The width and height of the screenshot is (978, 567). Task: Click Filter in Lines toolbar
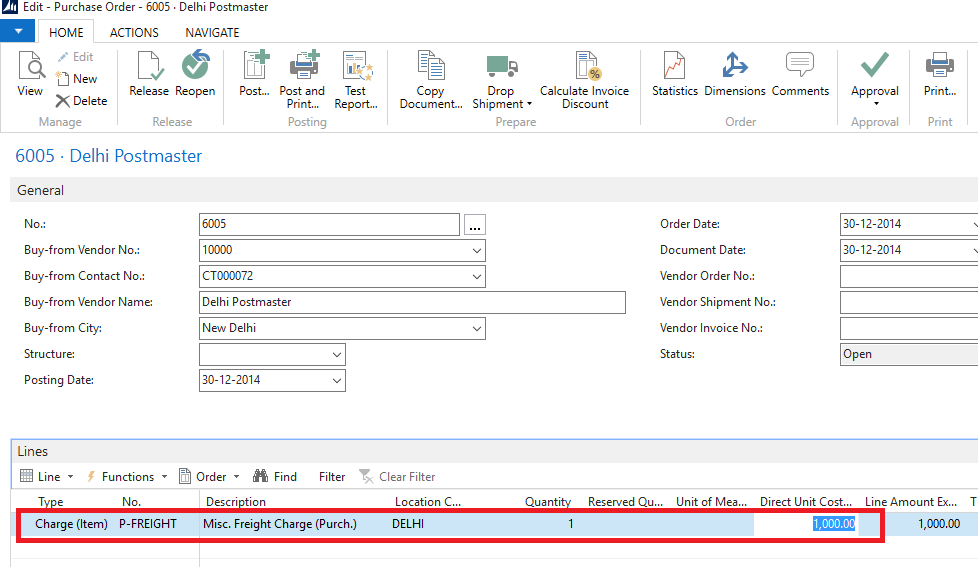tap(332, 477)
